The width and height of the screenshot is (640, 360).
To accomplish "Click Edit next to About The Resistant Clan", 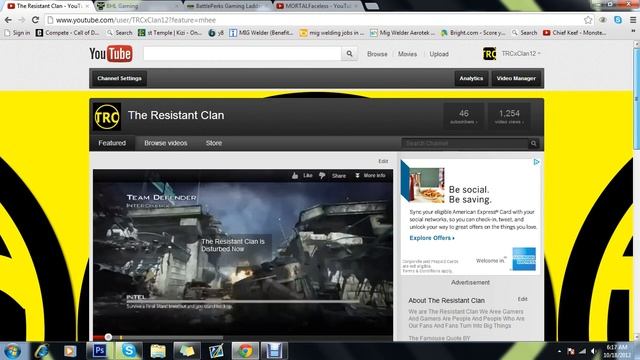I will click(x=522, y=299).
